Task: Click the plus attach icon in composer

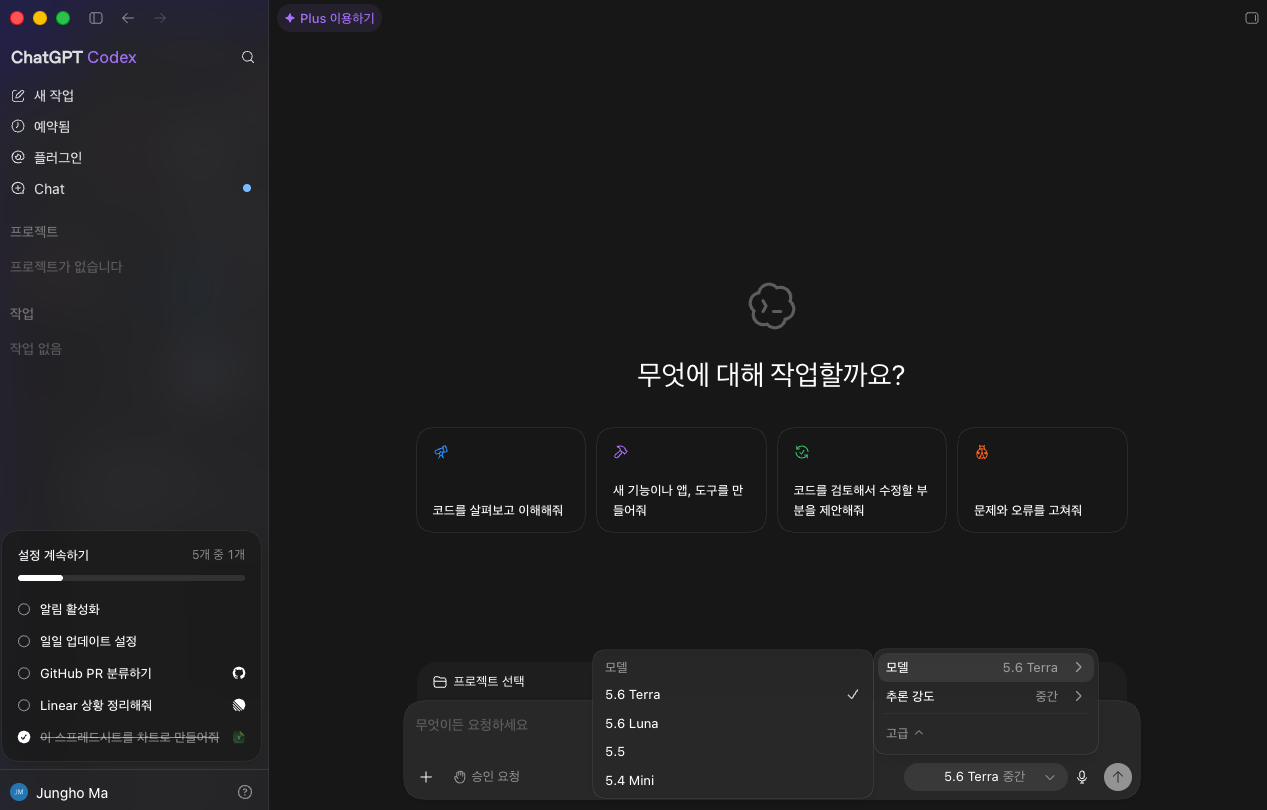Action: [426, 777]
